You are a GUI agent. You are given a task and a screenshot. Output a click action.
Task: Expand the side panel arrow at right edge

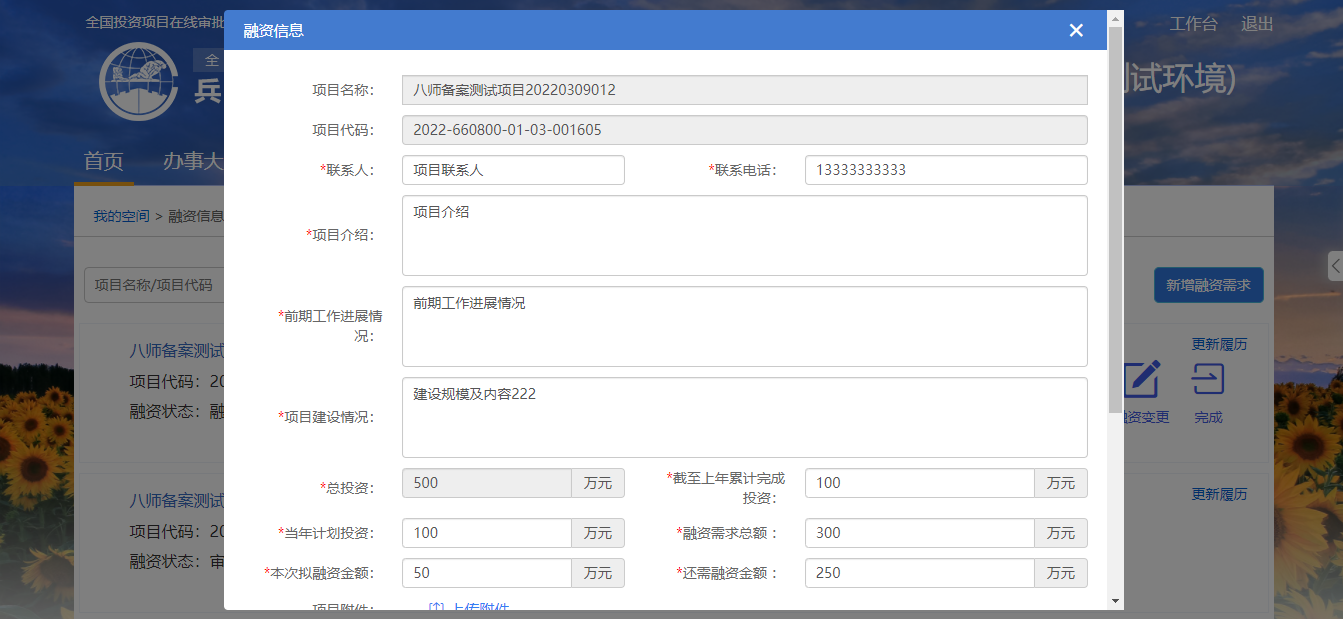(1335, 266)
